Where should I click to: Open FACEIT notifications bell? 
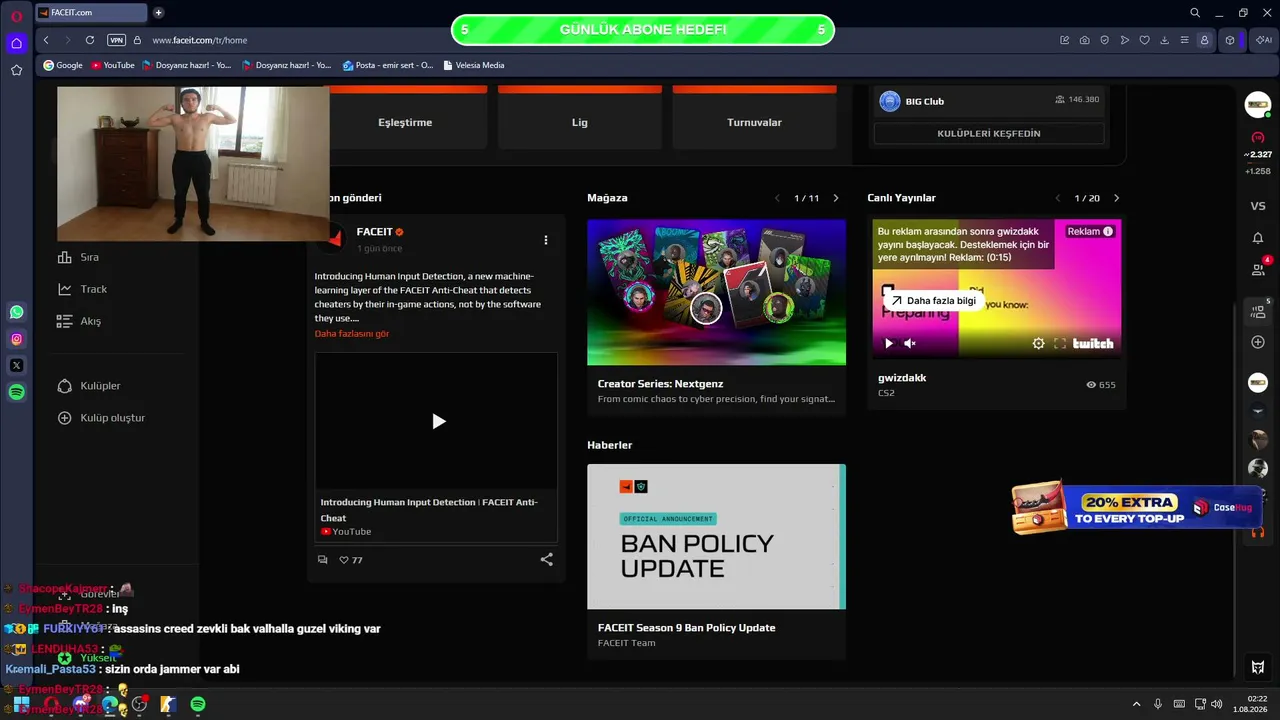[x=1258, y=238]
